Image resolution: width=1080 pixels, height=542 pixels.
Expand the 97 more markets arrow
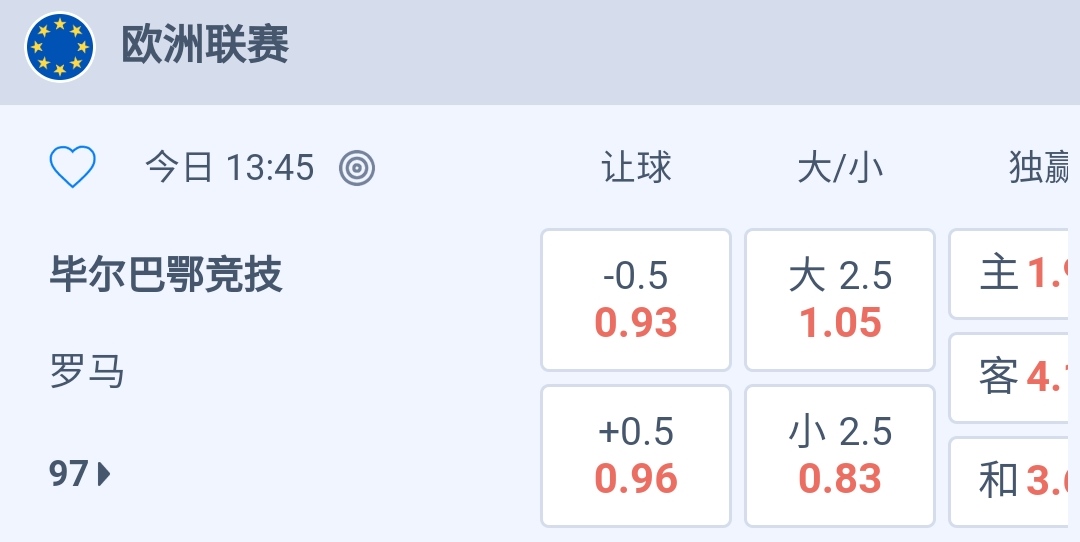click(x=104, y=473)
